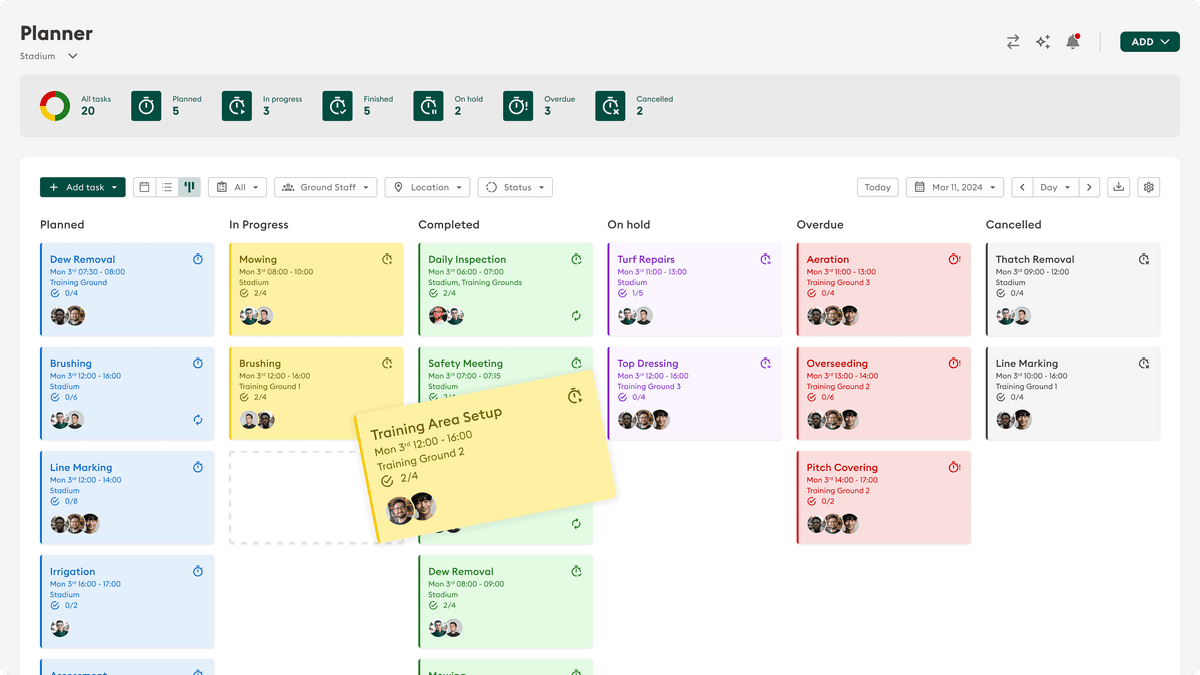Screen dimensions: 1200x675
Task: Click the AI sparkles icon
Action: [x=1043, y=41]
